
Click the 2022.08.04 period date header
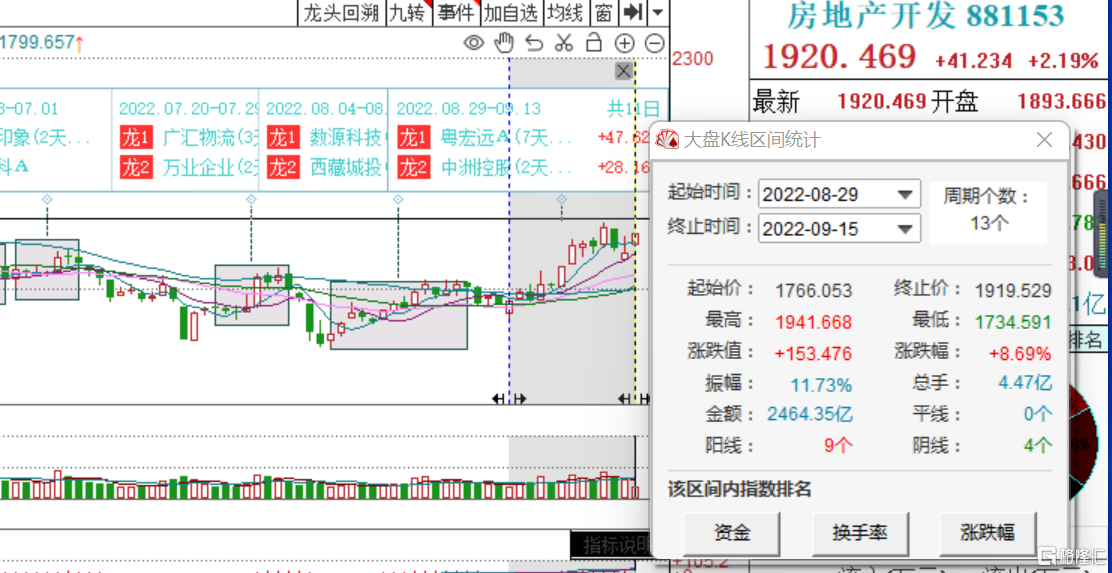326,109
